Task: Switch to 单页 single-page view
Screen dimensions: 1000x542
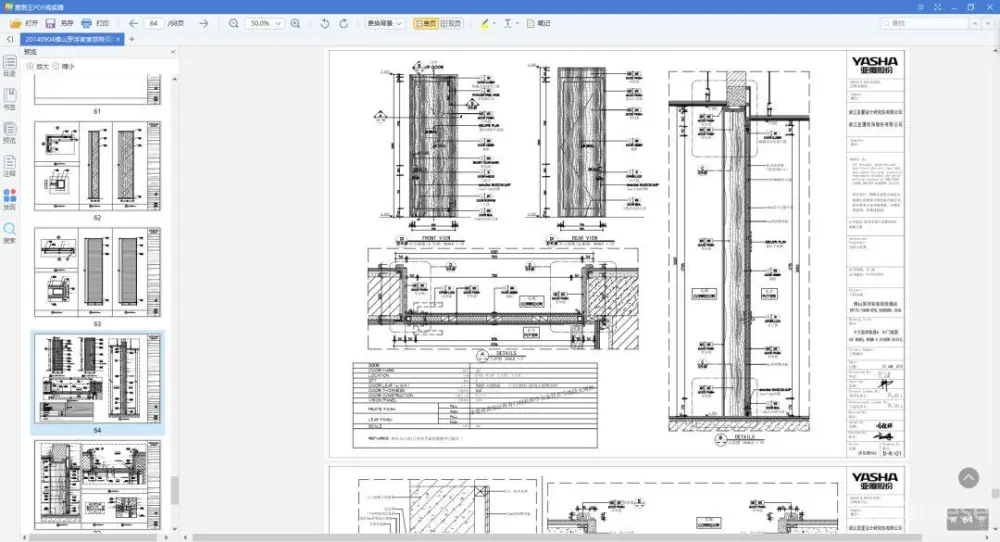Action: pyautogui.click(x=425, y=22)
